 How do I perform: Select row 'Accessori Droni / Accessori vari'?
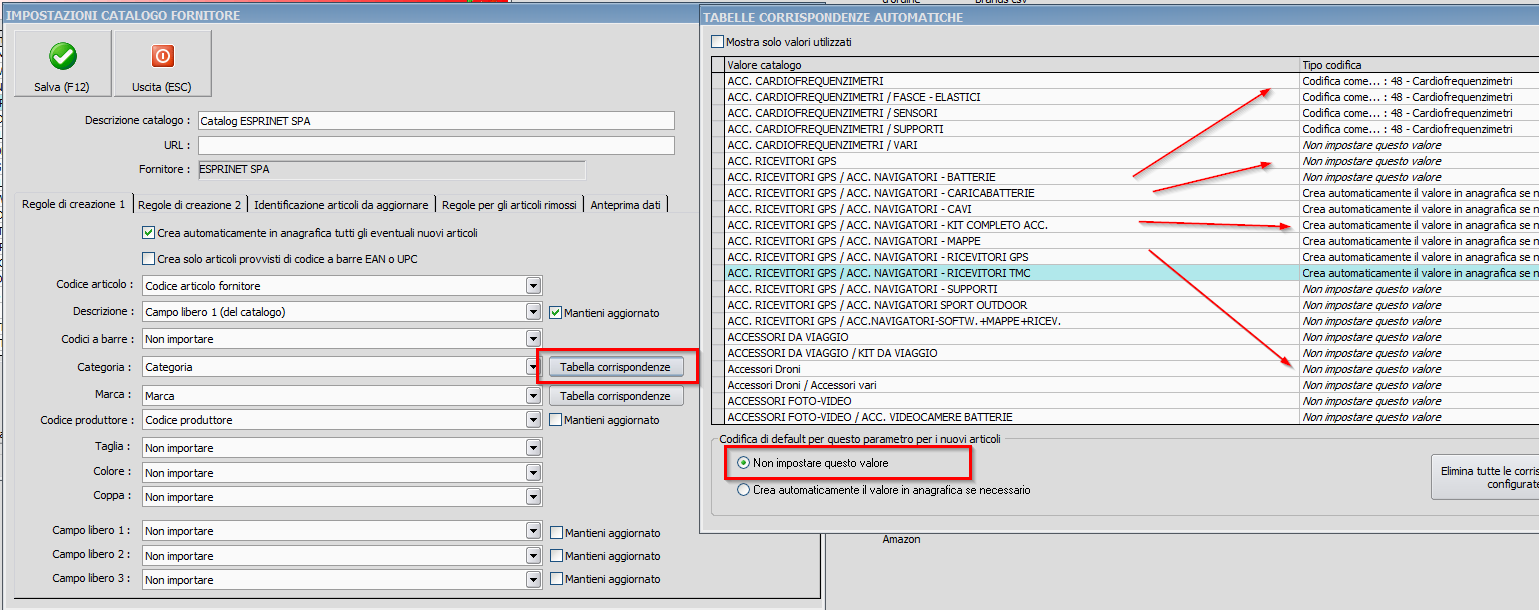(1124, 385)
